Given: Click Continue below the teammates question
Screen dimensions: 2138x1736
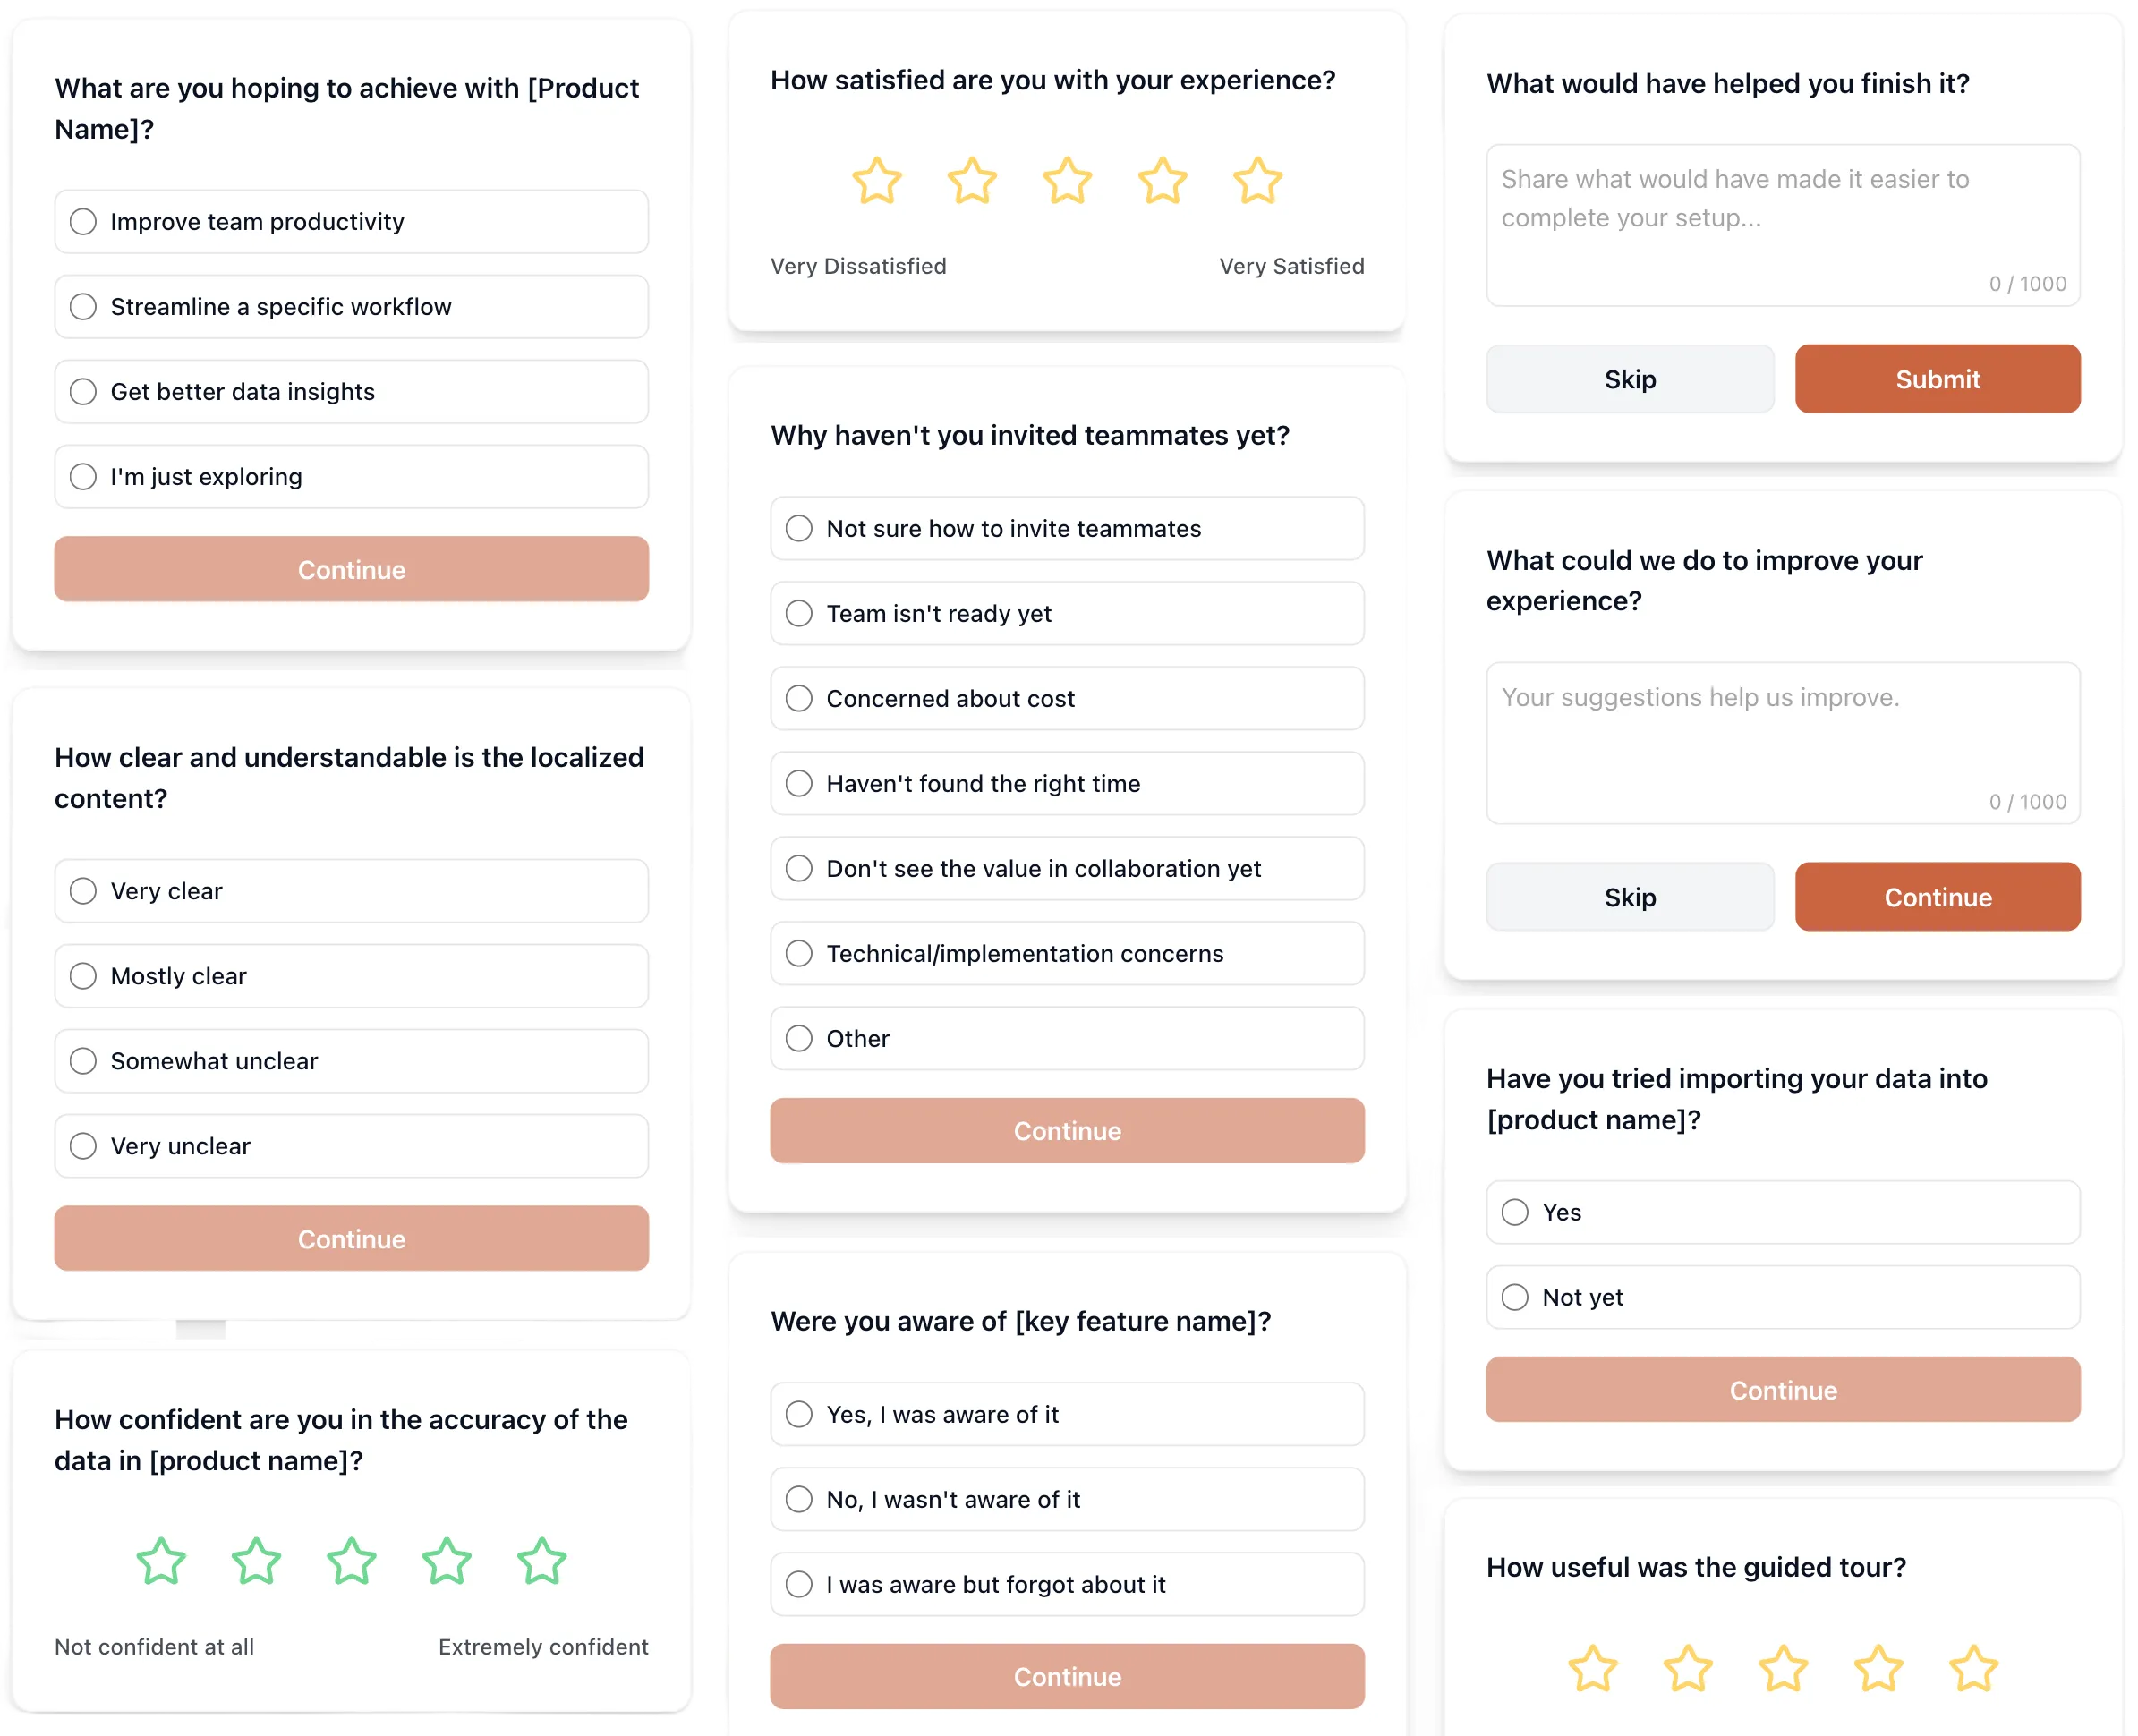Looking at the screenshot, I should point(1066,1131).
